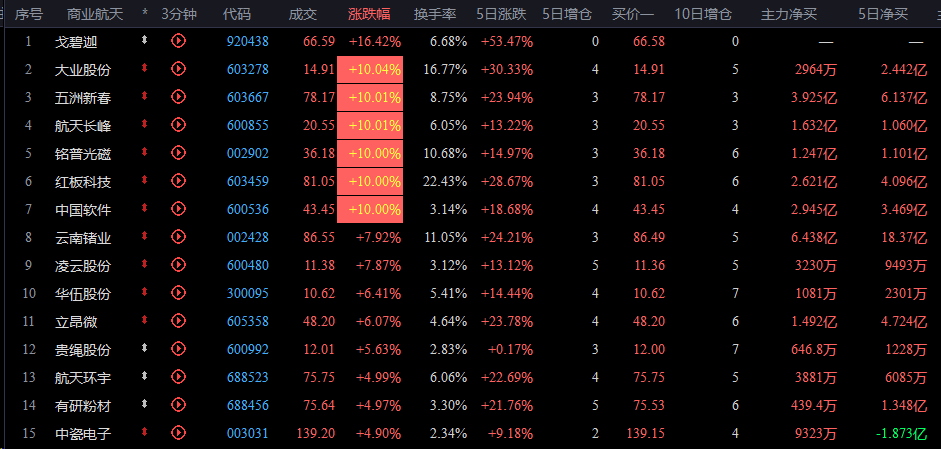This screenshot has height=449, width=941.
Task: Click the asterisk column header
Action: click(145, 13)
